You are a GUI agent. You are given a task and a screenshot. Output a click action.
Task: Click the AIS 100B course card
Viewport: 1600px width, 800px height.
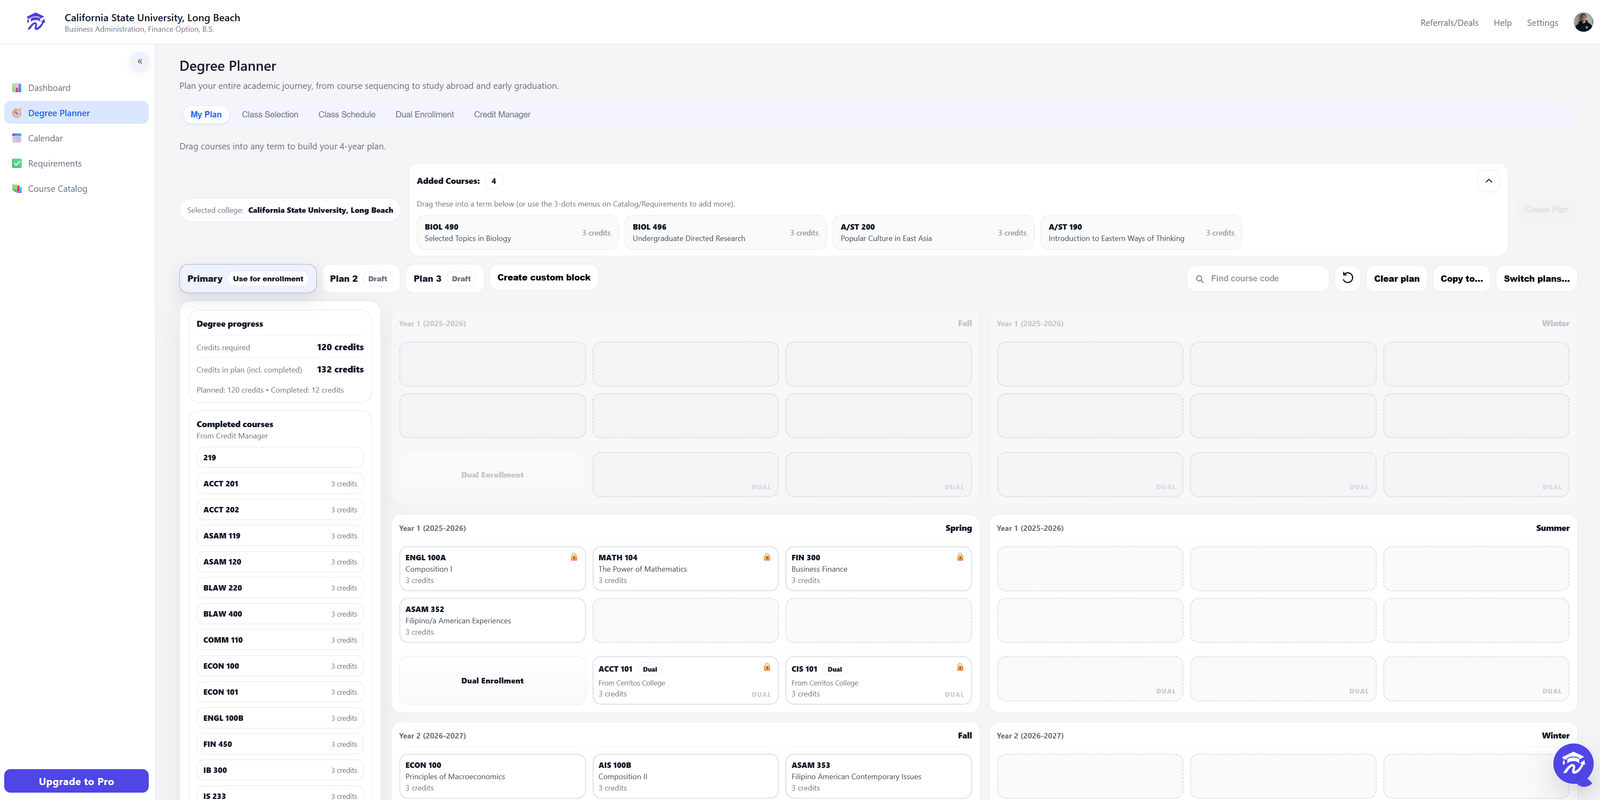pos(685,776)
